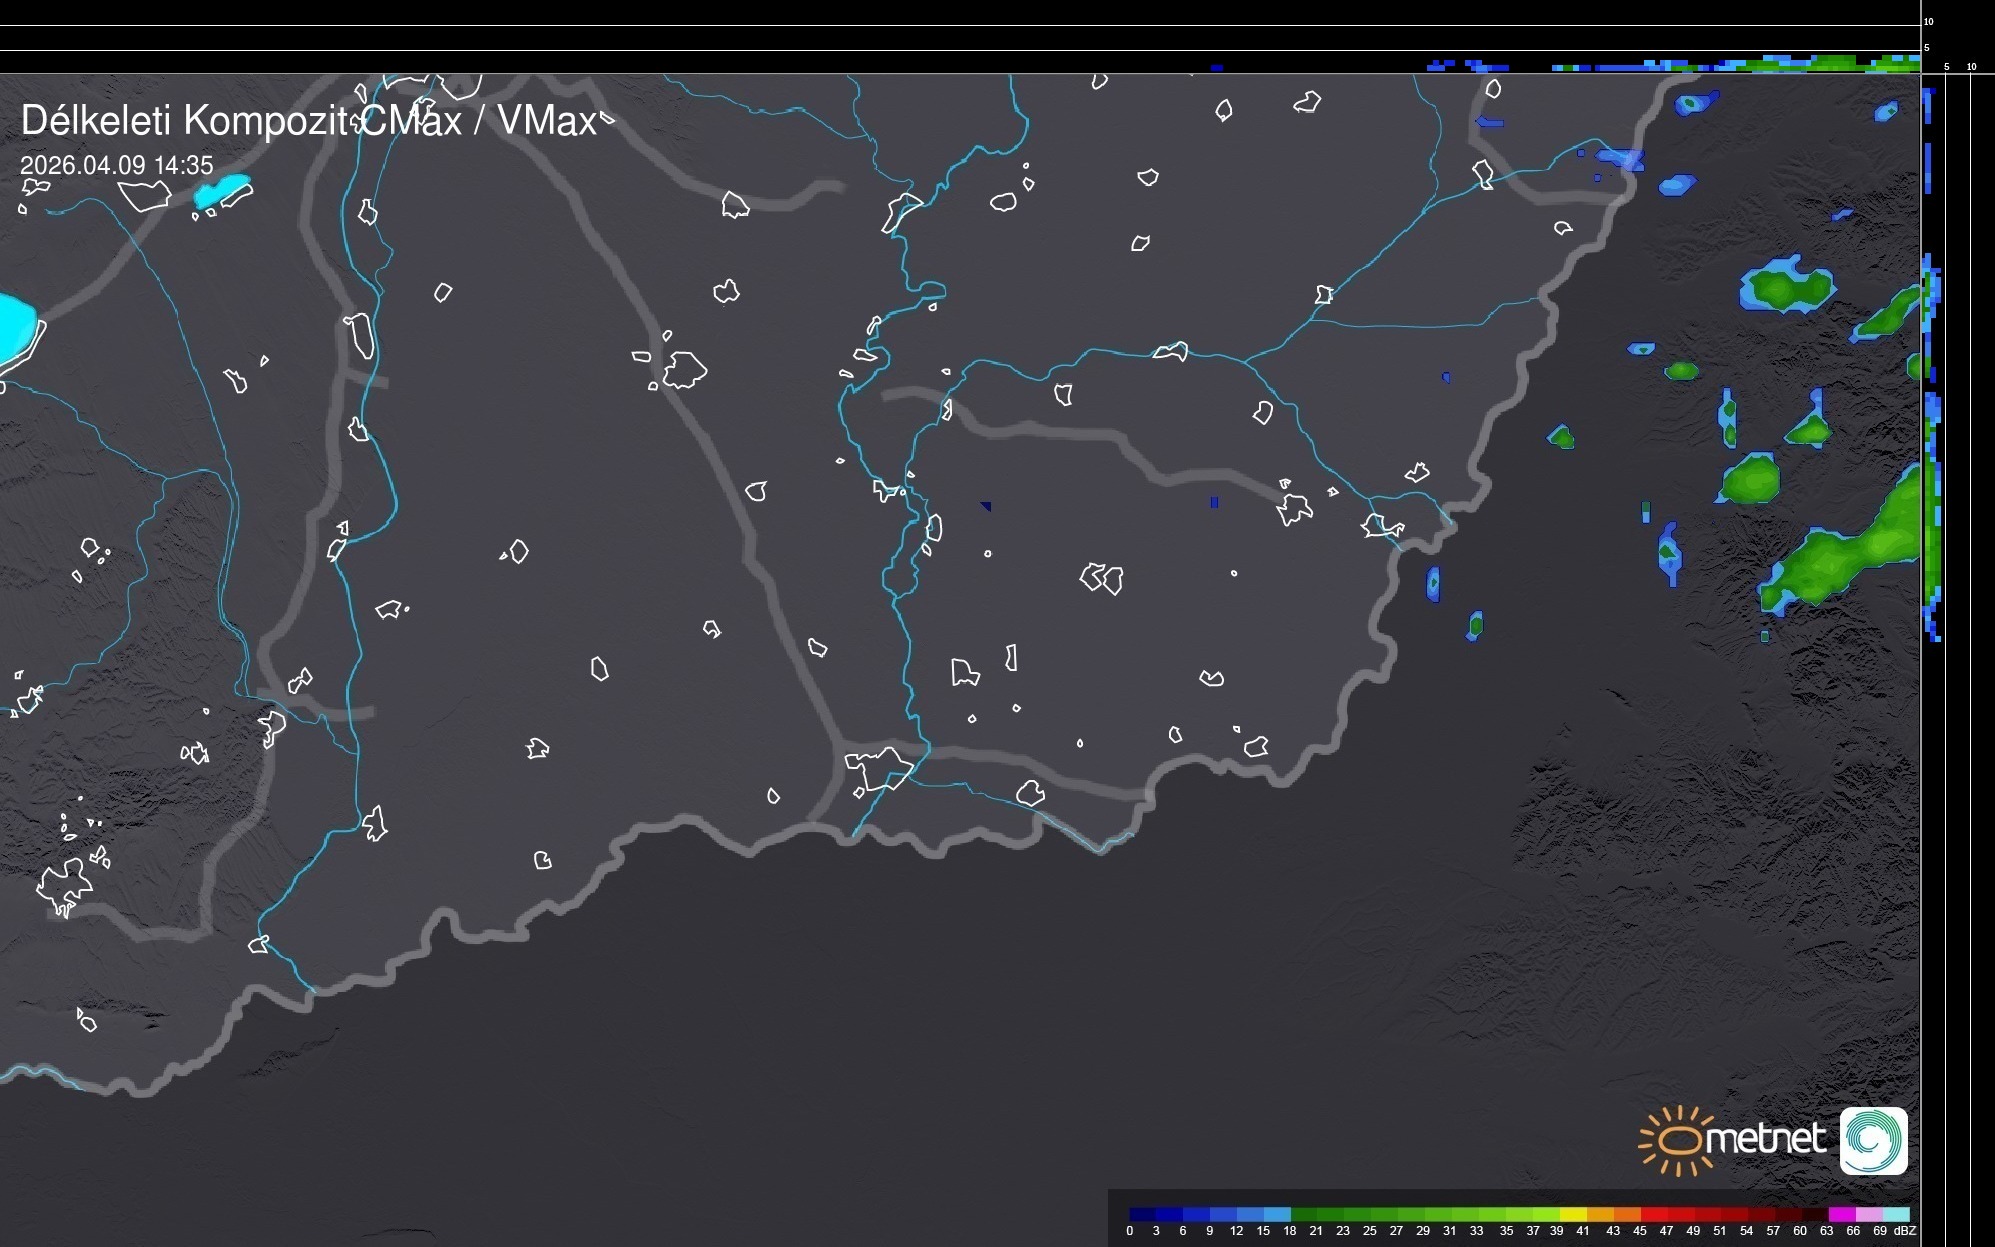Viewport: 1995px width, 1247px height.
Task: Select the orange 43 dBZ legend swatch
Action: pos(1627,1214)
